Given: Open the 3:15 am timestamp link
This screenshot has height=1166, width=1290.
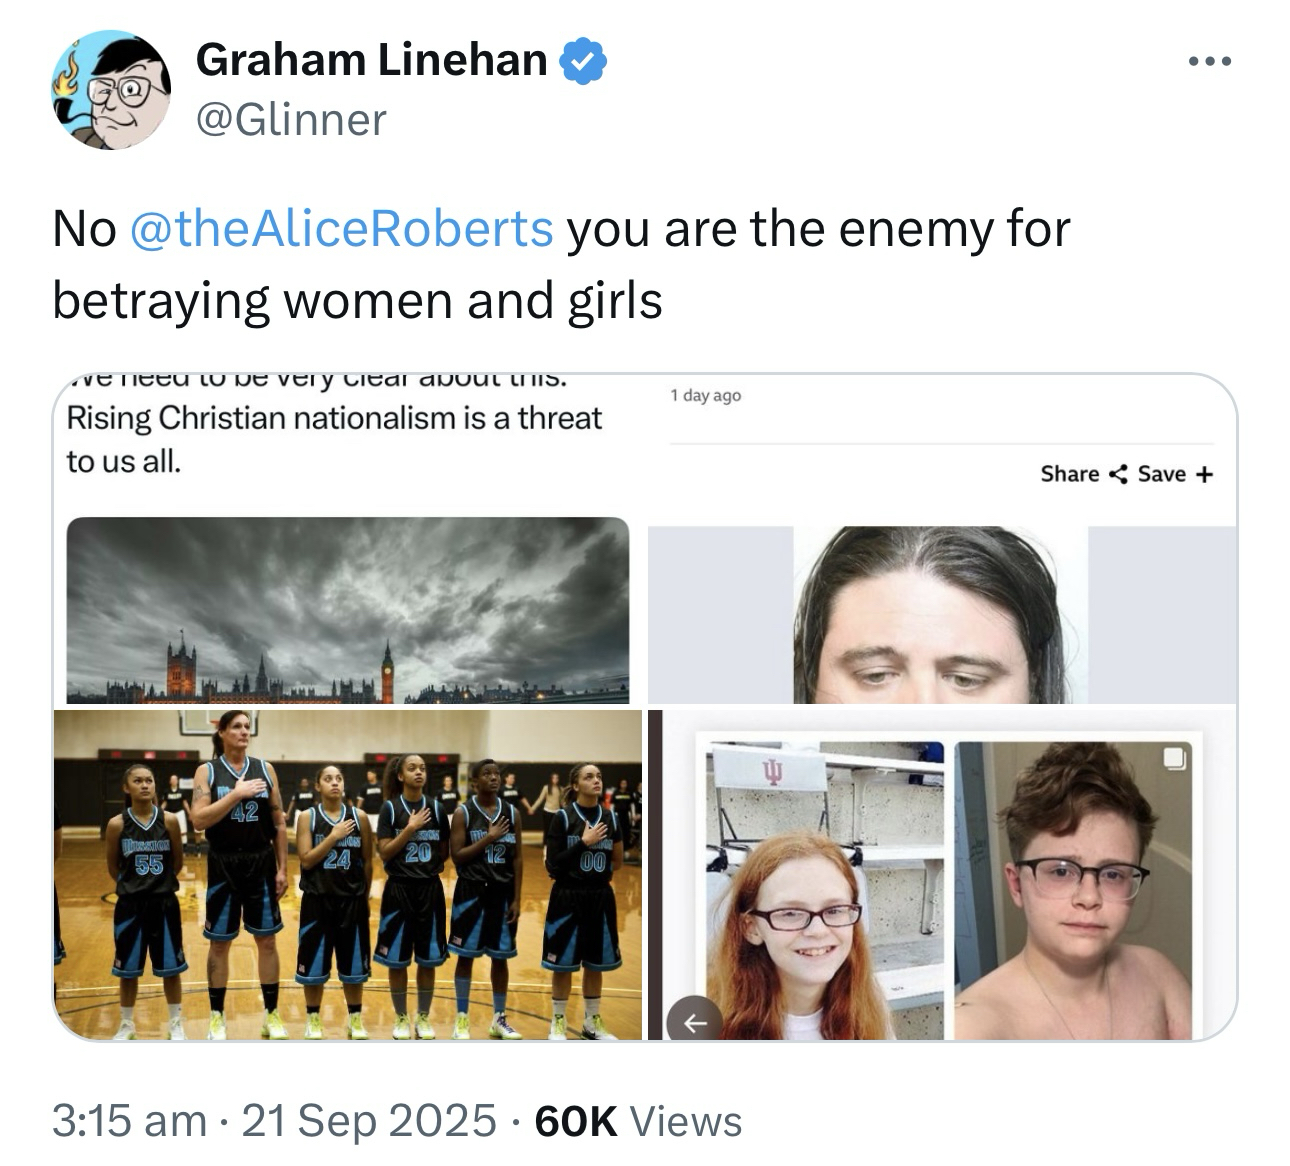Looking at the screenshot, I should tap(130, 1121).
